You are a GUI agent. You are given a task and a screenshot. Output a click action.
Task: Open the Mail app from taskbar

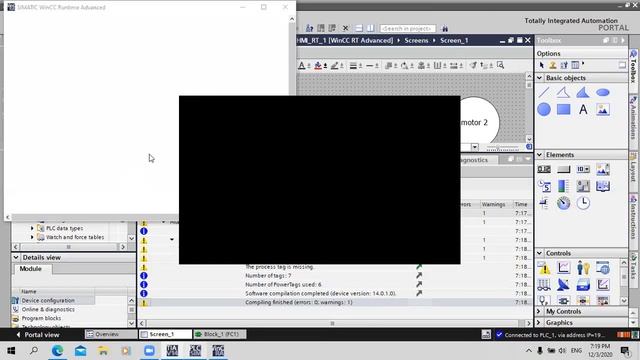click(x=80, y=351)
